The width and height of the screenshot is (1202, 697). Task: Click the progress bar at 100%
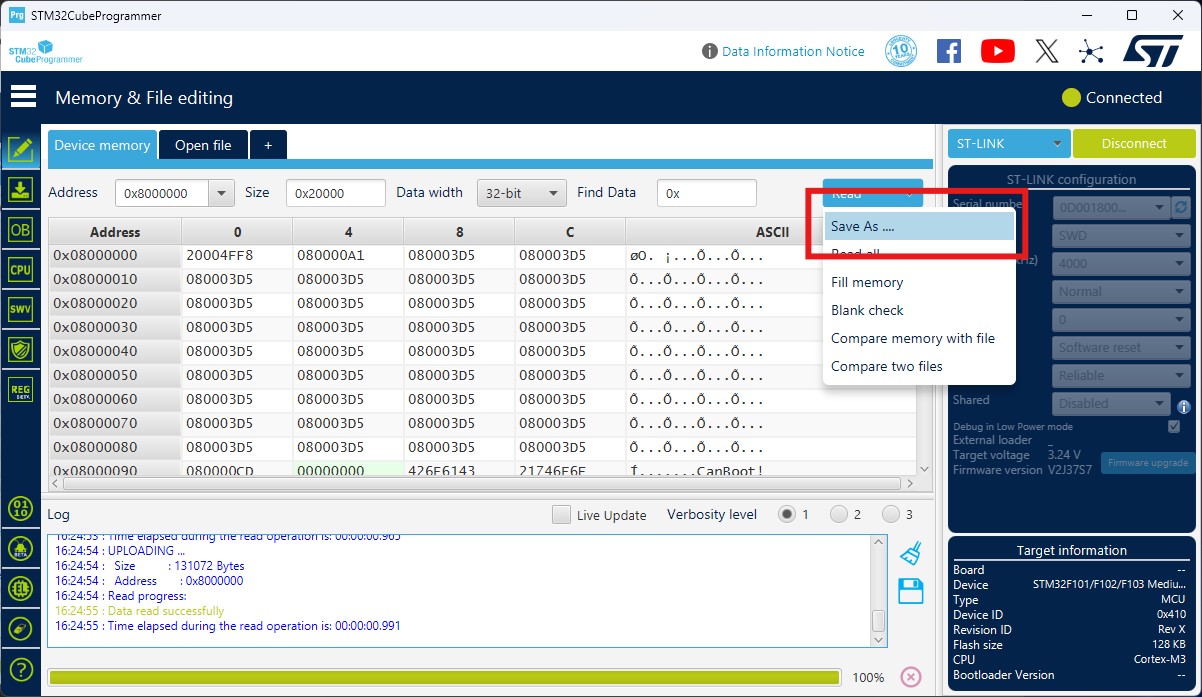[444, 677]
